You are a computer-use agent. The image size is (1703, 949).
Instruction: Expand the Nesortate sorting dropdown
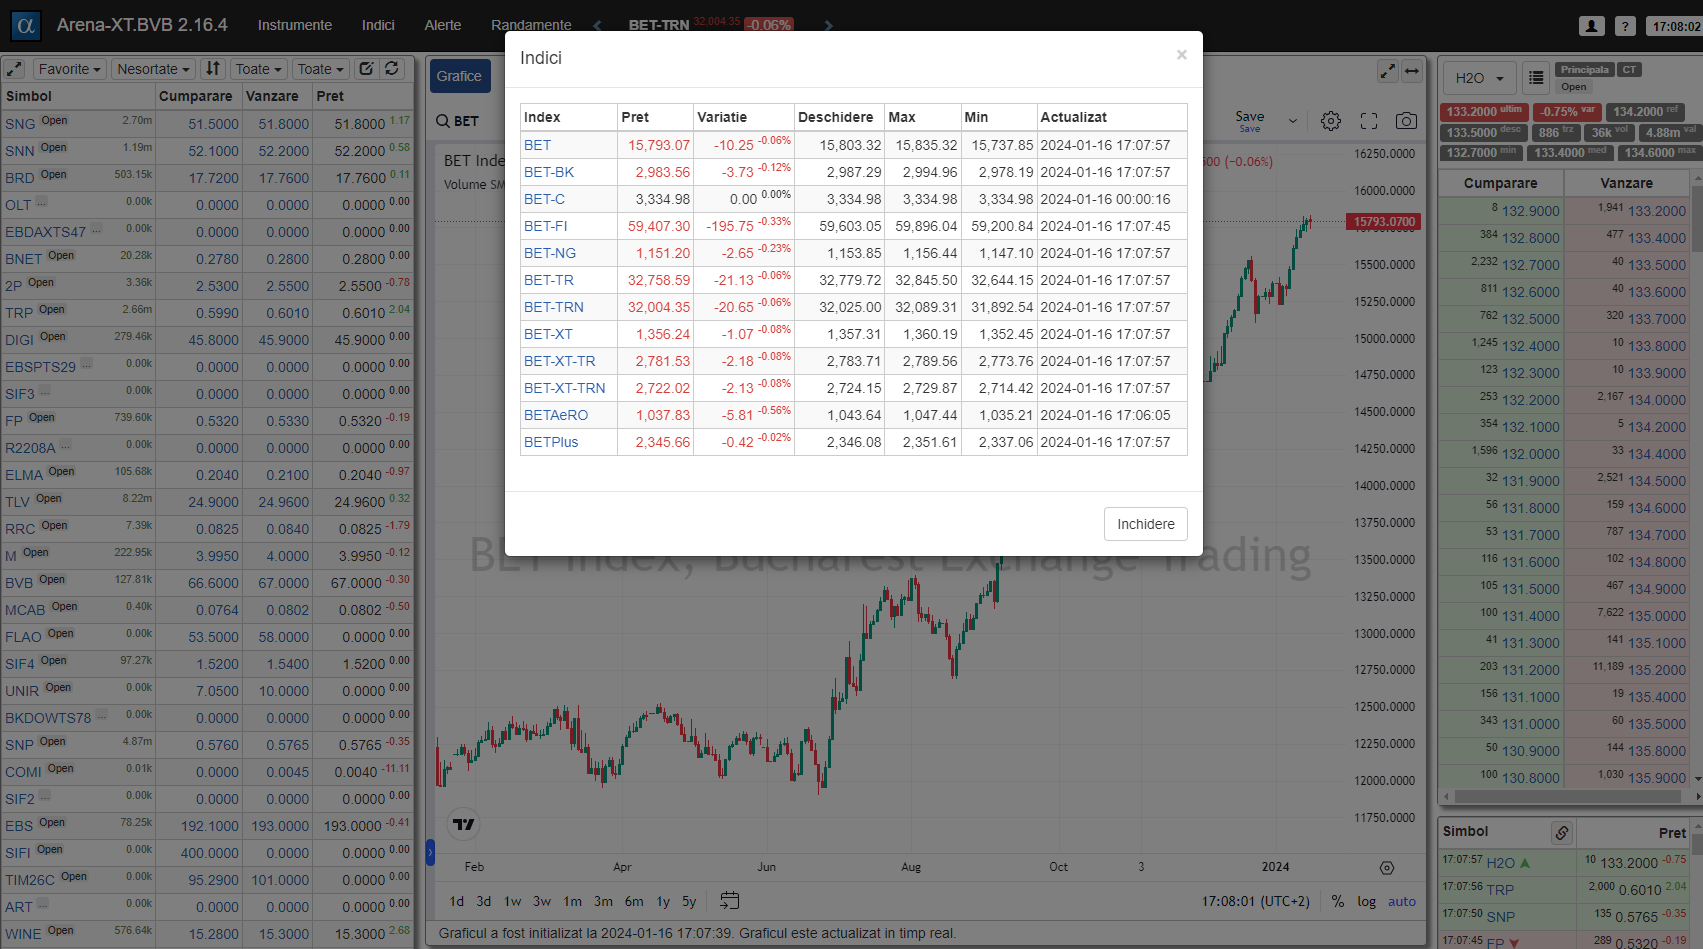[152, 69]
